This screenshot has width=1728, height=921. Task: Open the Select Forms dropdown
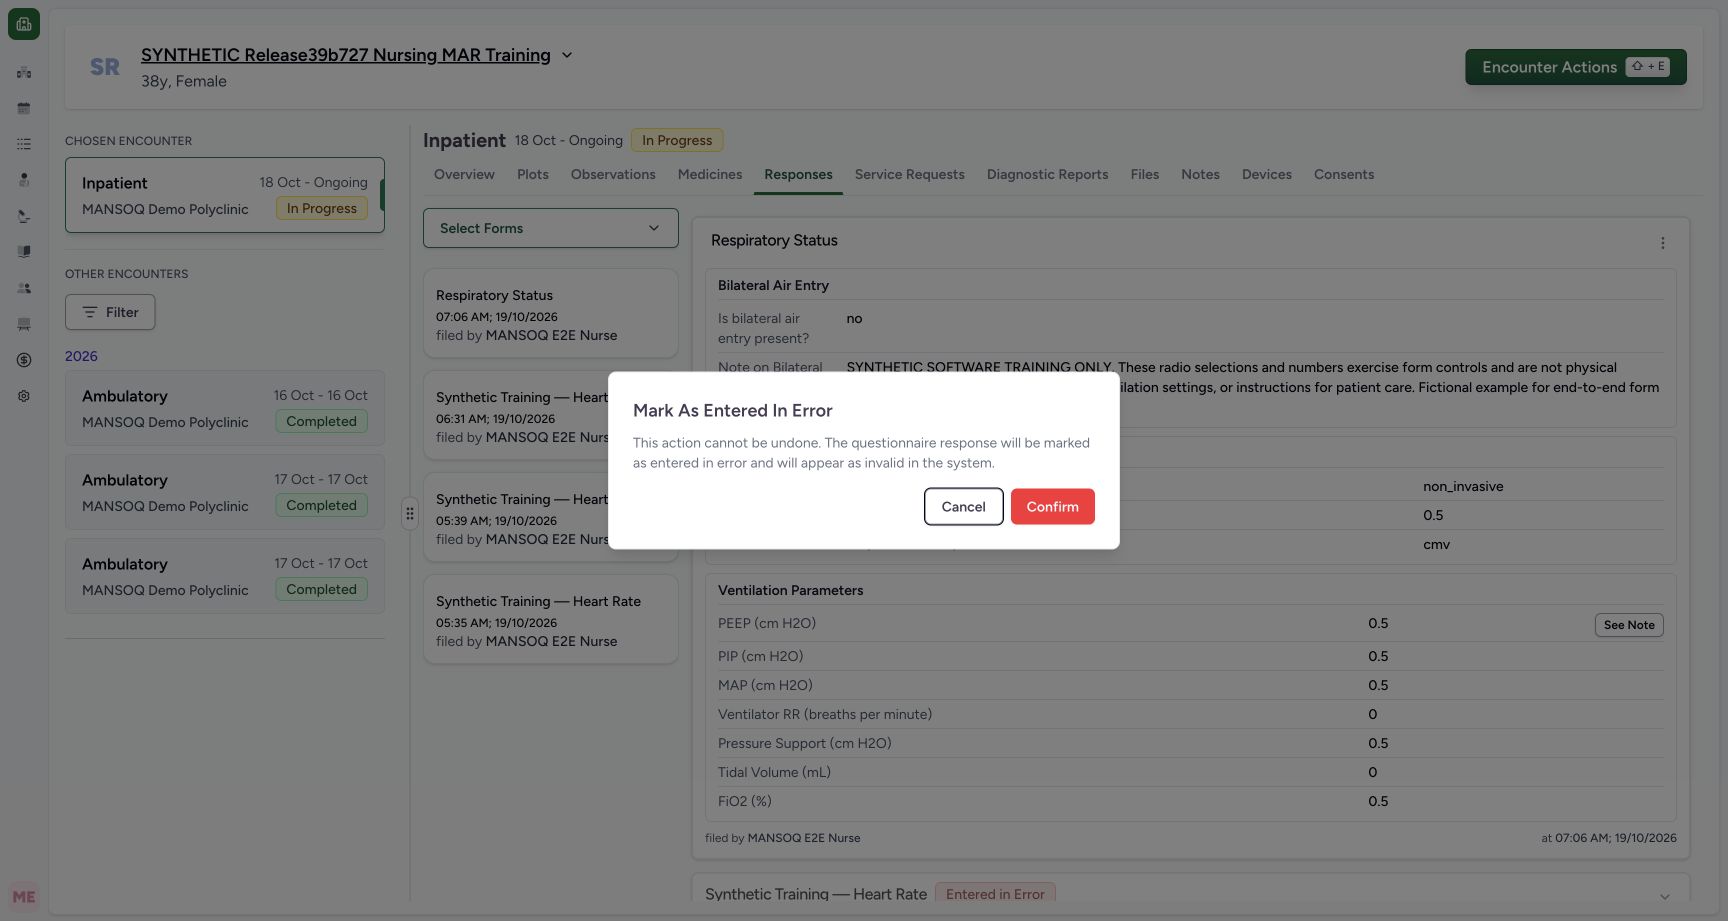click(551, 228)
